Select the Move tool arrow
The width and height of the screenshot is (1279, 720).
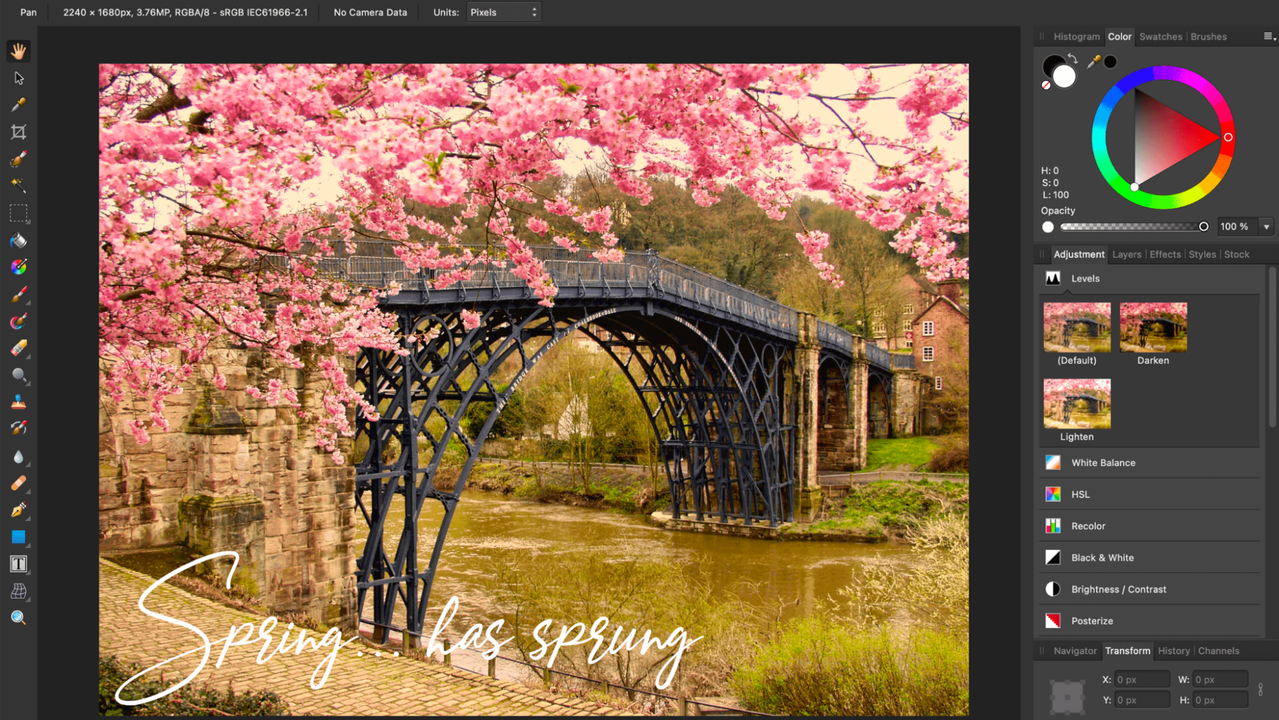18,78
